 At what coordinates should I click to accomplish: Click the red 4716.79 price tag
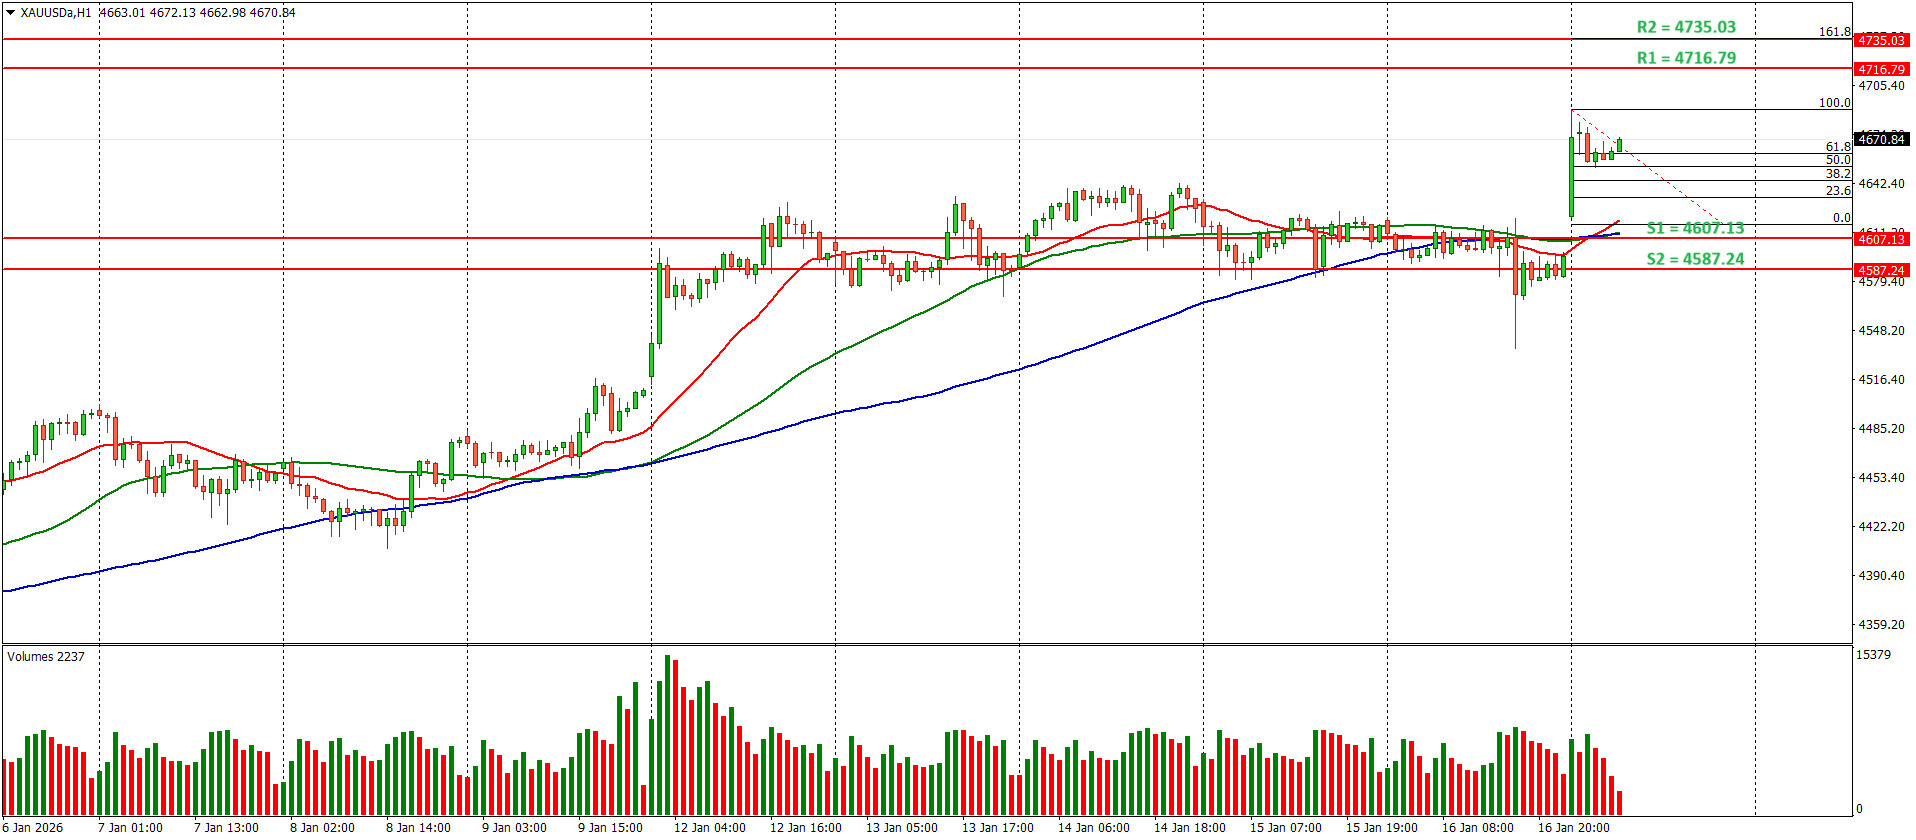pos(1881,69)
